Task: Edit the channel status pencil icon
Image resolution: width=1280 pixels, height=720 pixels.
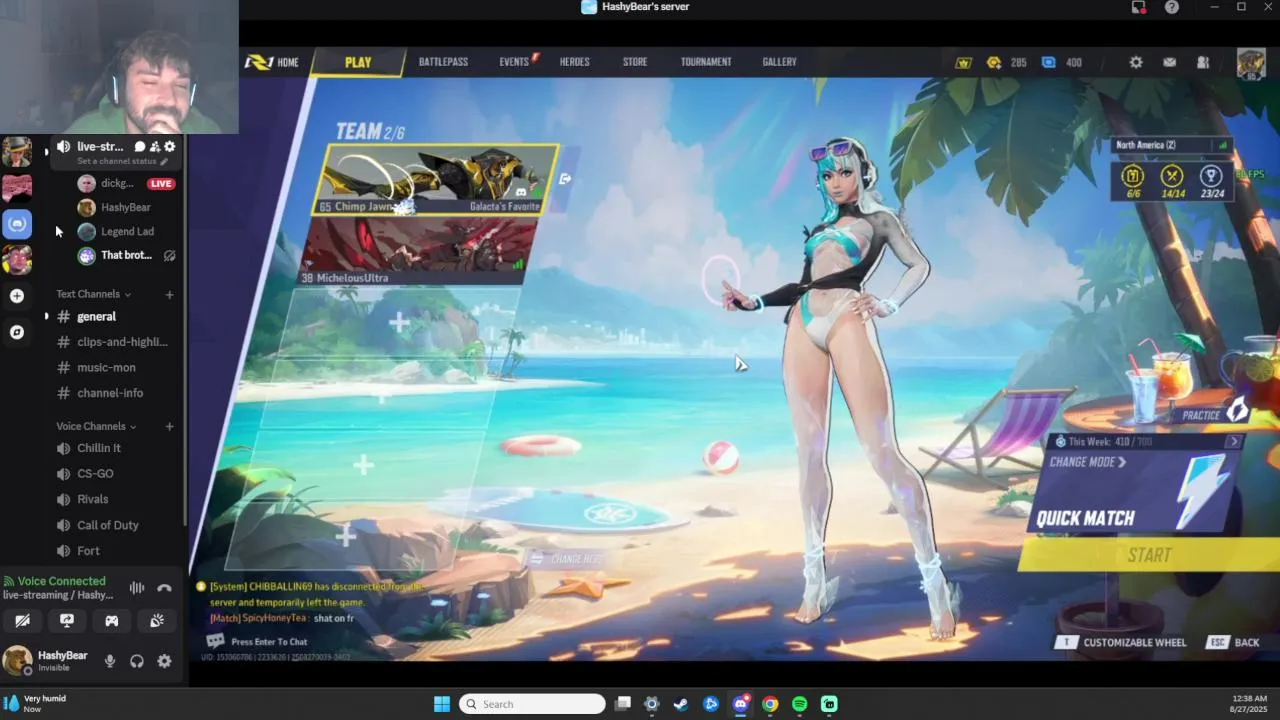Action: [164, 162]
